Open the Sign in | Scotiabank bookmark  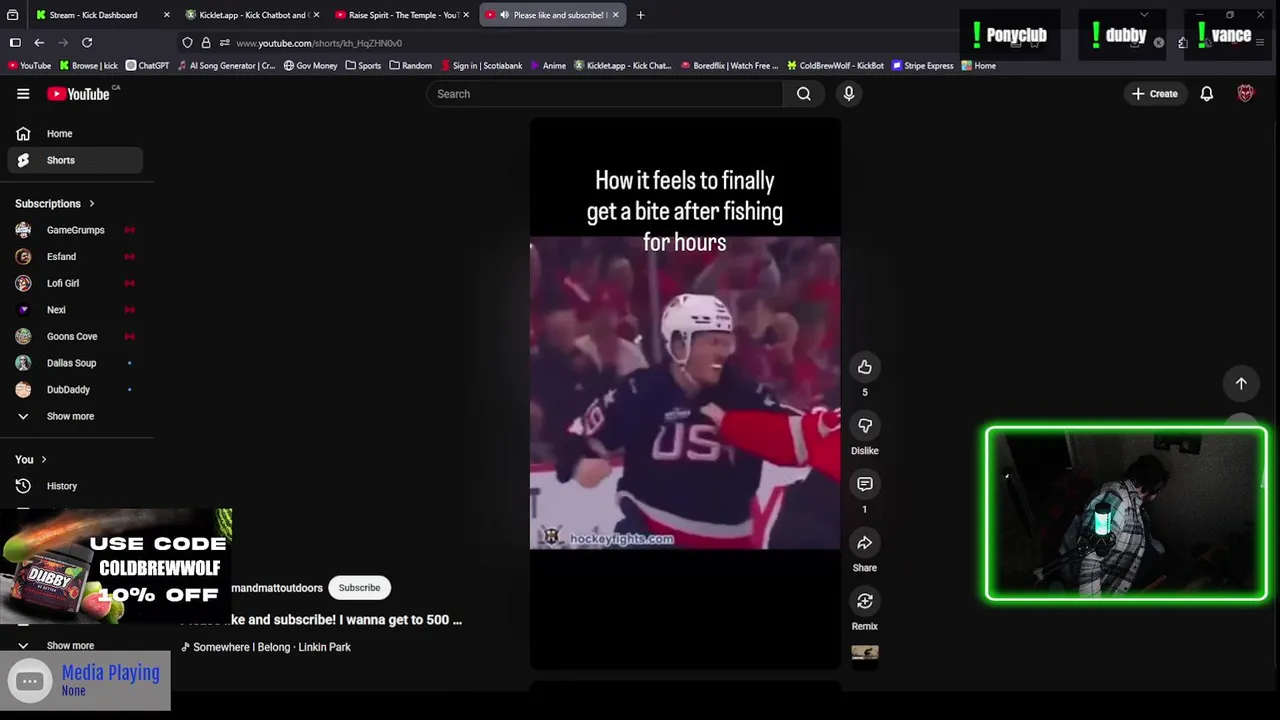click(x=481, y=66)
